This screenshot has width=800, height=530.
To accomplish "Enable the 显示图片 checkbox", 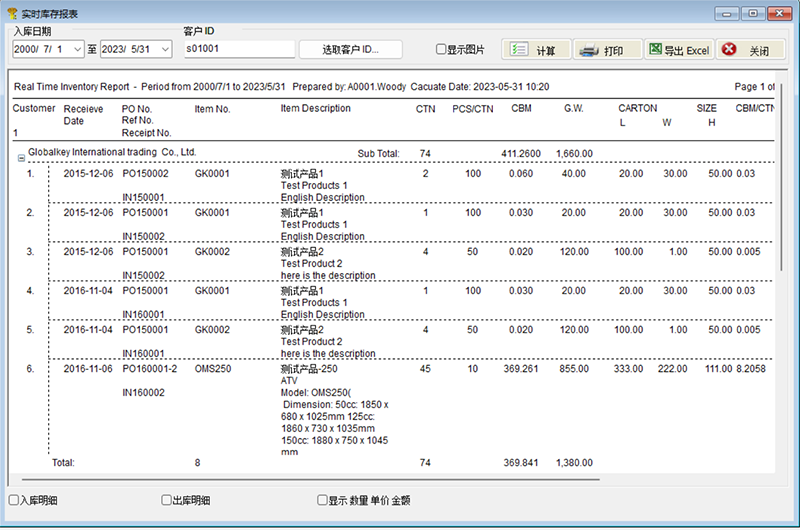I will point(442,49).
